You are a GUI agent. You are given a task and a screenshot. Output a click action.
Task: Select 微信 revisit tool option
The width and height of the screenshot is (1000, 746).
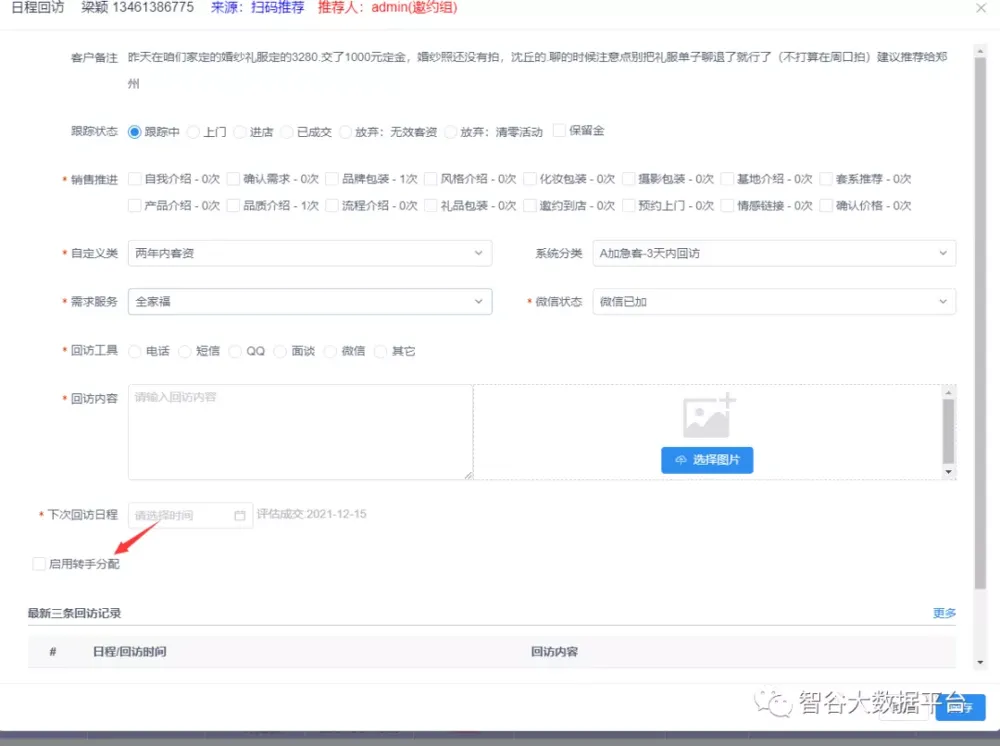tap(331, 351)
